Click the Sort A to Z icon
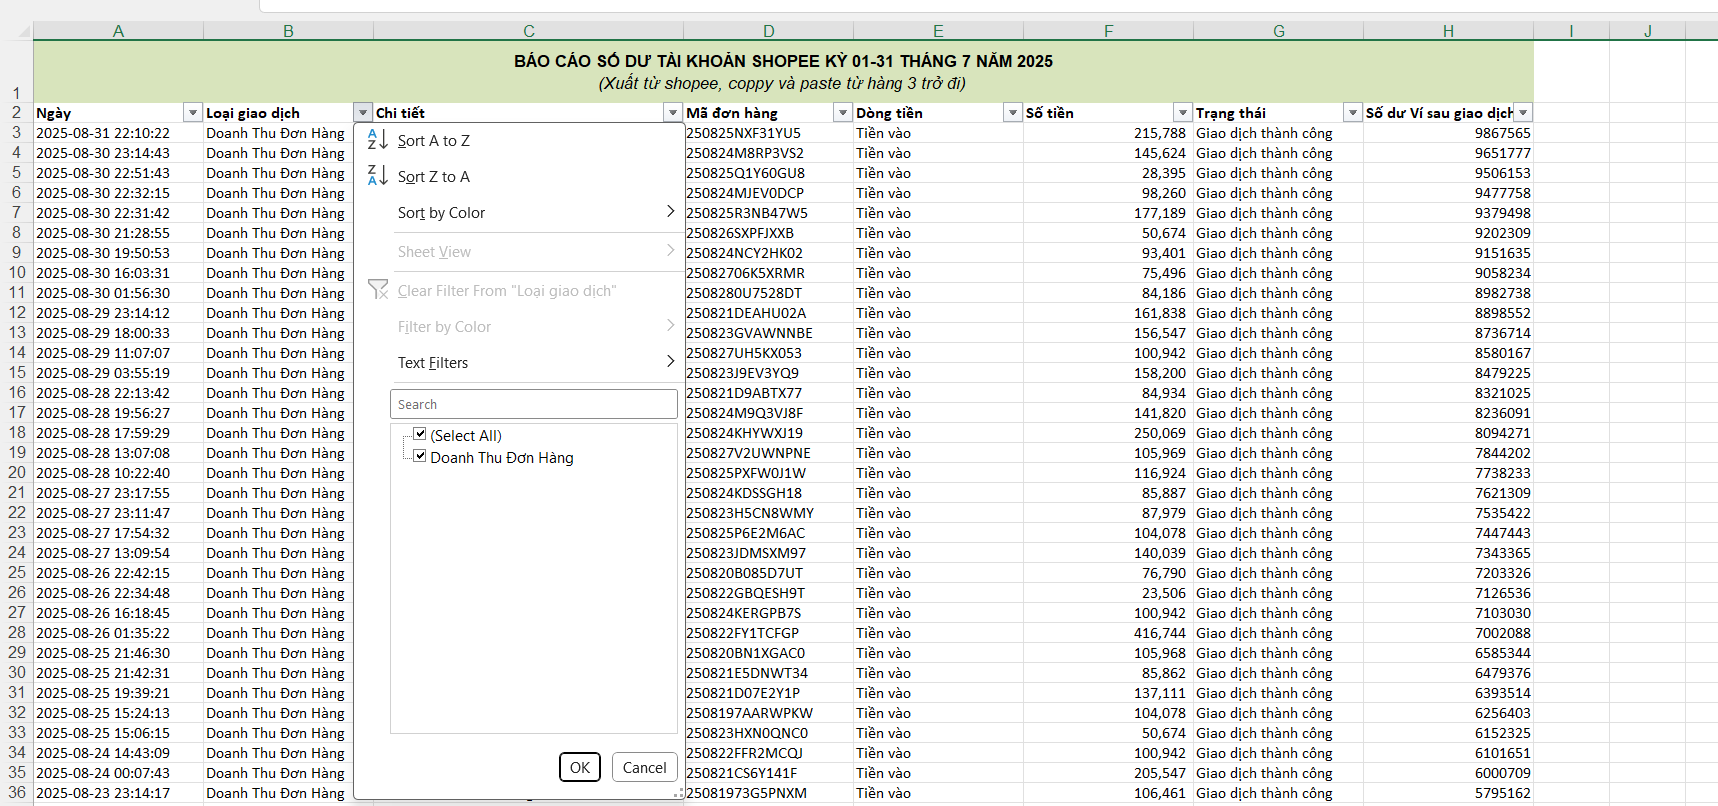Viewport: 1718px width, 806px height. click(377, 140)
